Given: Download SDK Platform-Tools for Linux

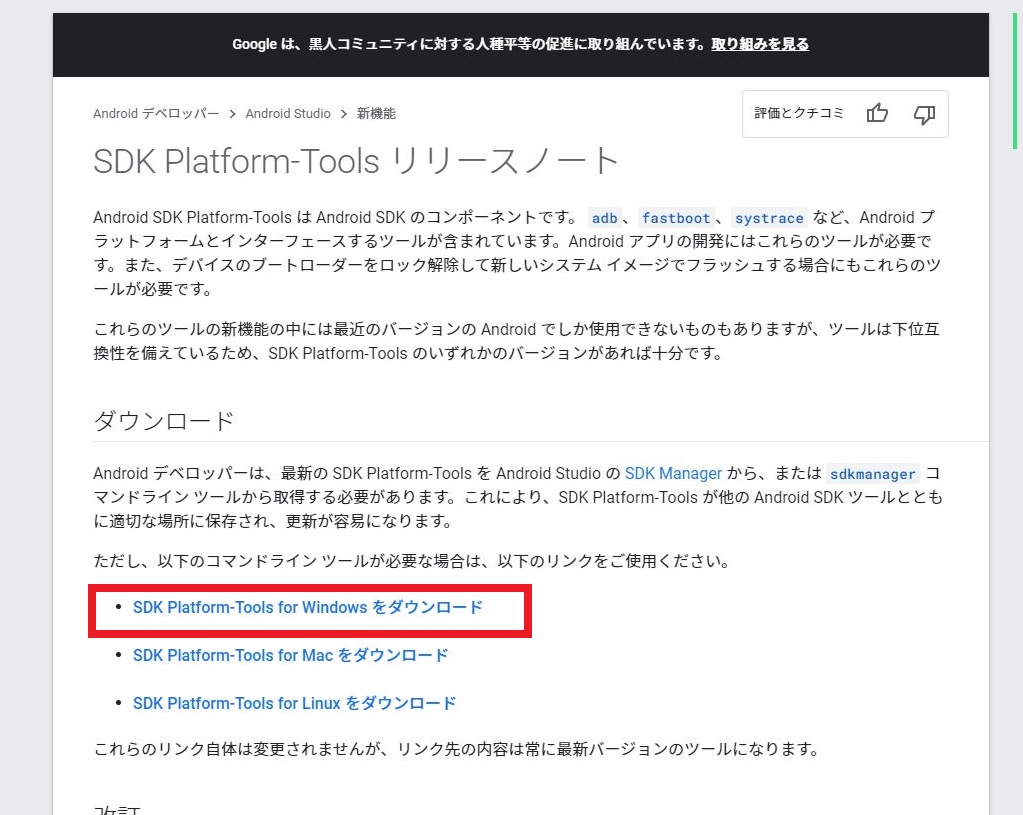Looking at the screenshot, I should tap(294, 703).
